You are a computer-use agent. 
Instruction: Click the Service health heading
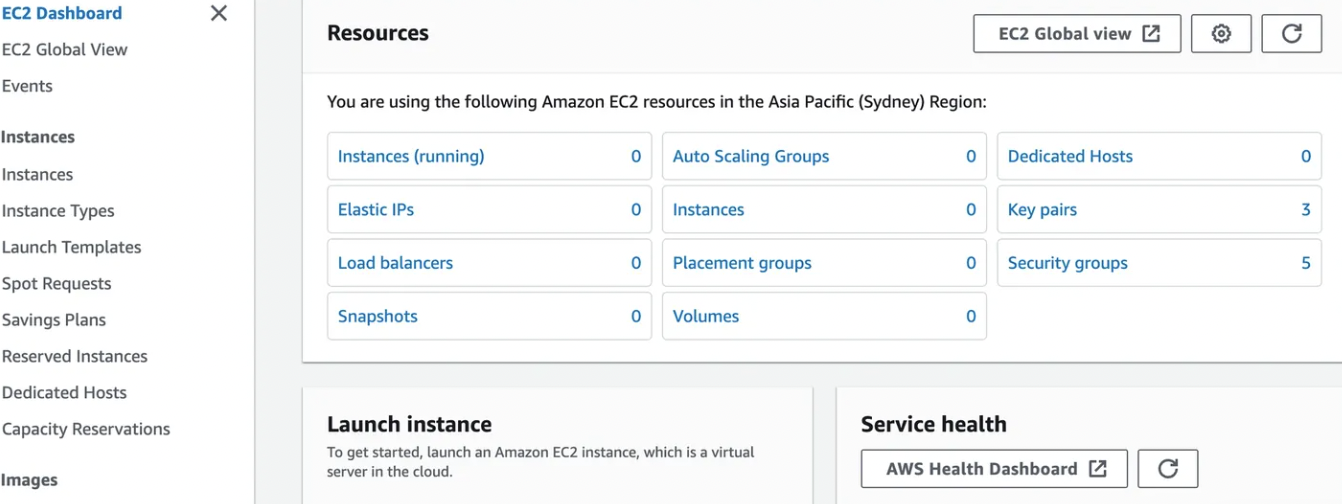934,424
